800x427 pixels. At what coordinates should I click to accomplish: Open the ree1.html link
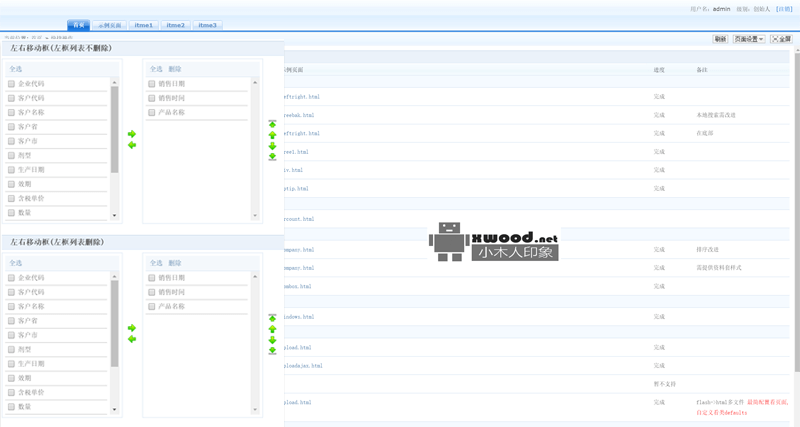(x=296, y=152)
